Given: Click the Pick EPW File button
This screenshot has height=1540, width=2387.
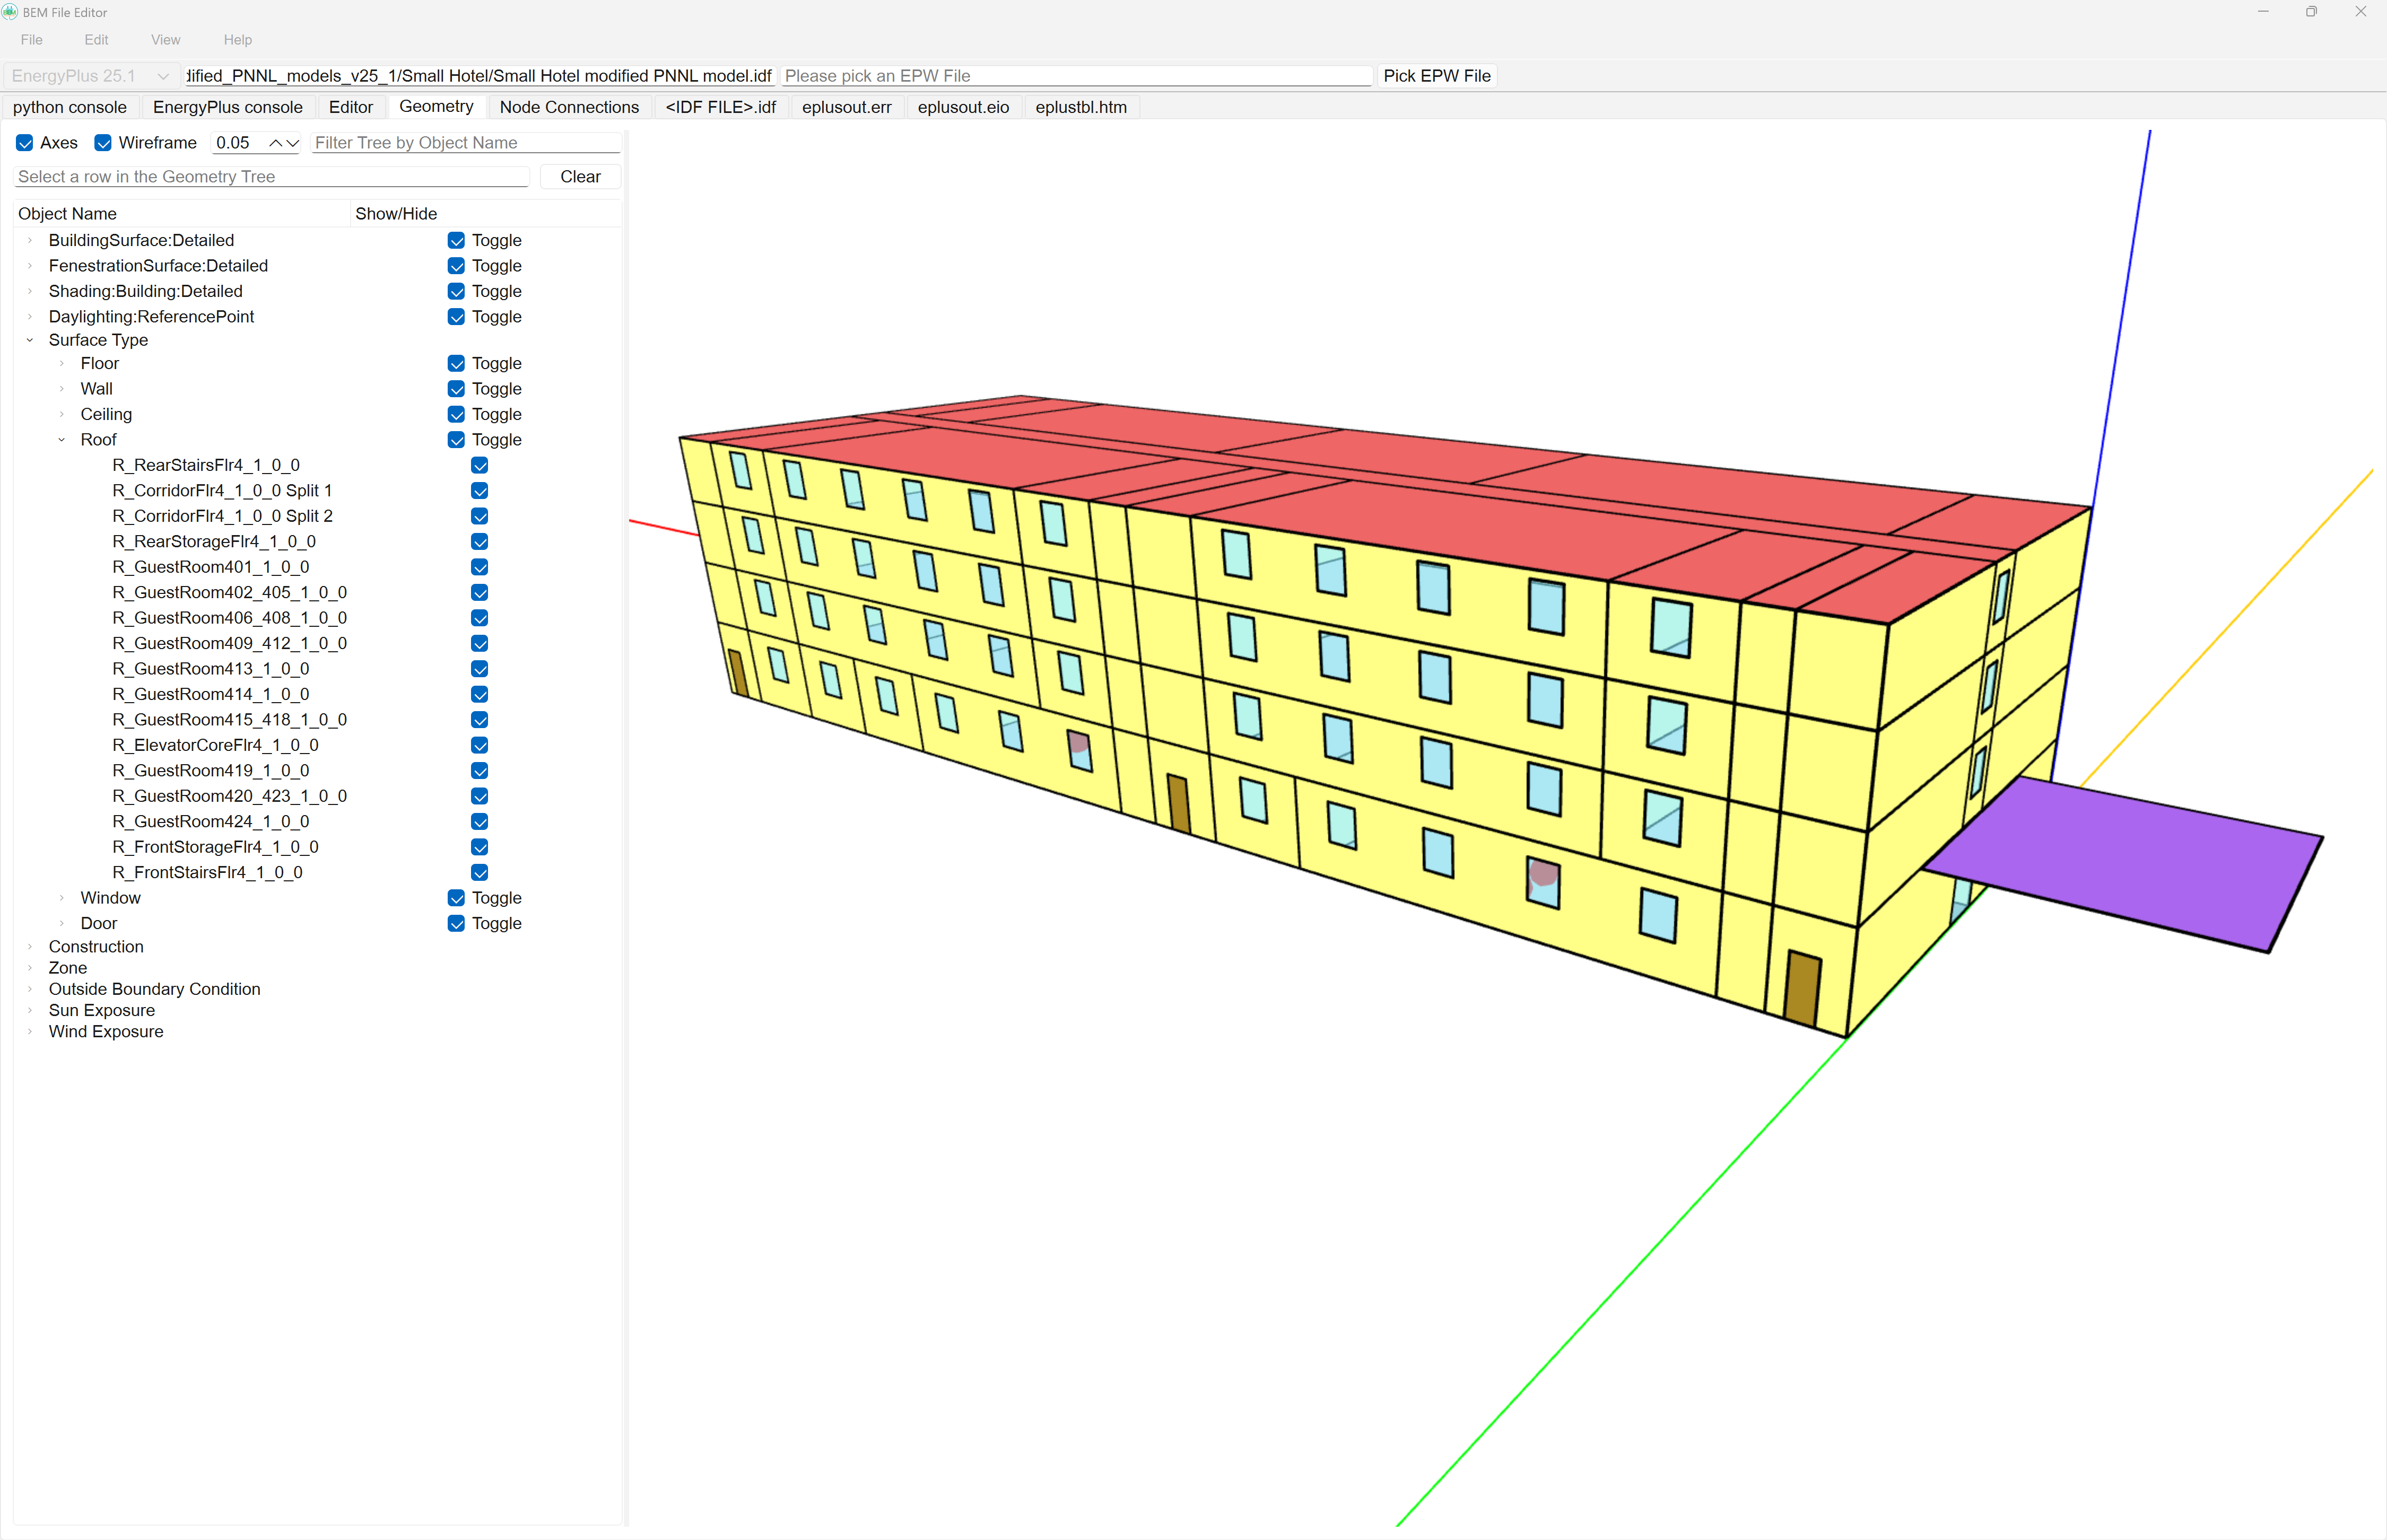Looking at the screenshot, I should click(x=1437, y=76).
